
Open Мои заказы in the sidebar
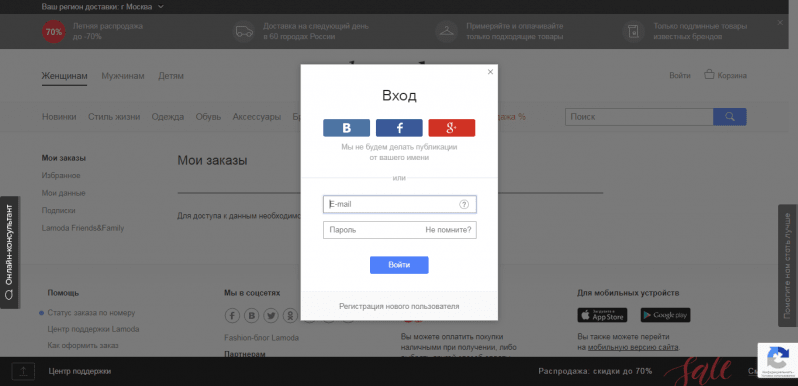64,158
